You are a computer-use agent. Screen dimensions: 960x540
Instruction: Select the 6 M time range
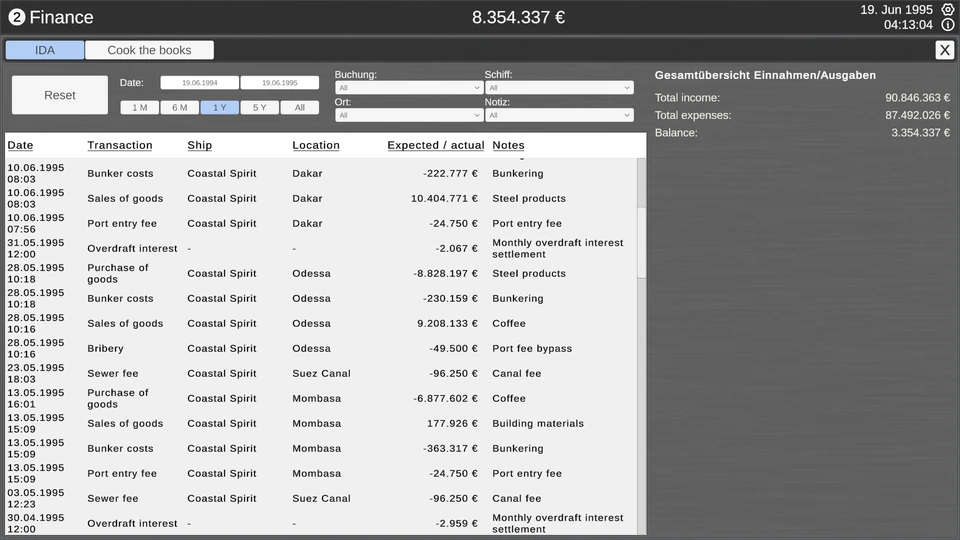click(x=179, y=108)
